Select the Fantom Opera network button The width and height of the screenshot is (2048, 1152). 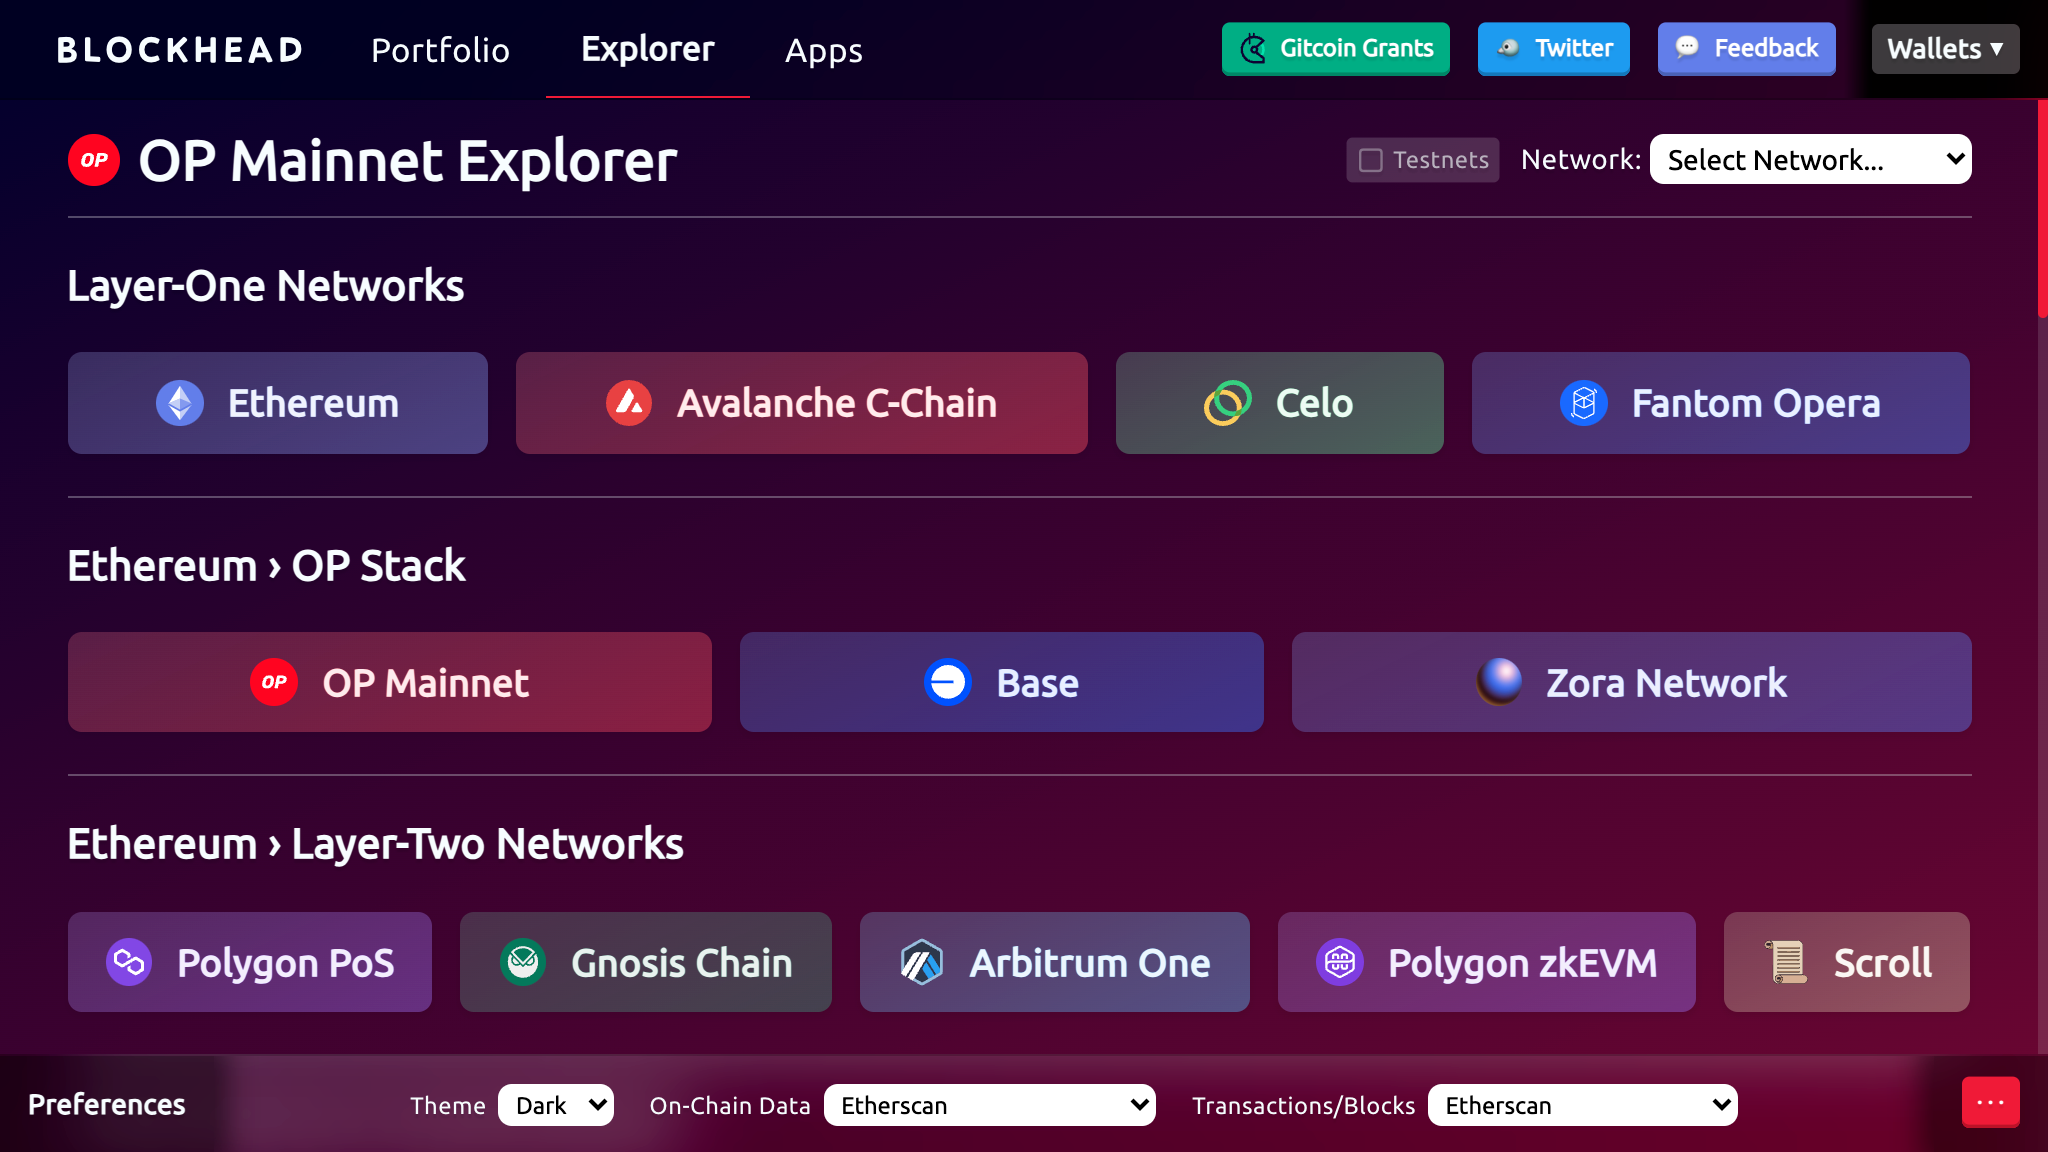[x=1721, y=403]
